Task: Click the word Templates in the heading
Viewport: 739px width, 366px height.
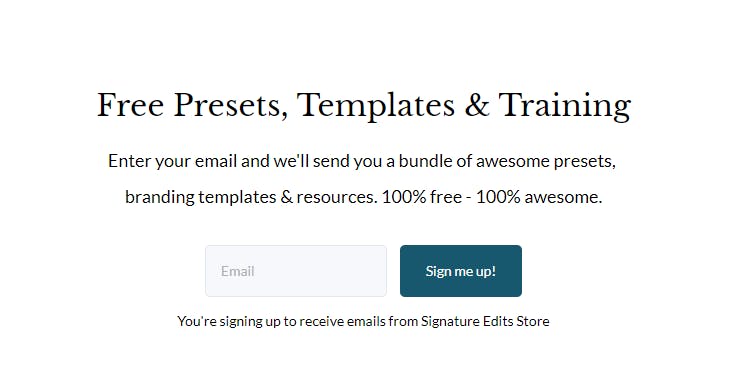Action: coord(376,106)
